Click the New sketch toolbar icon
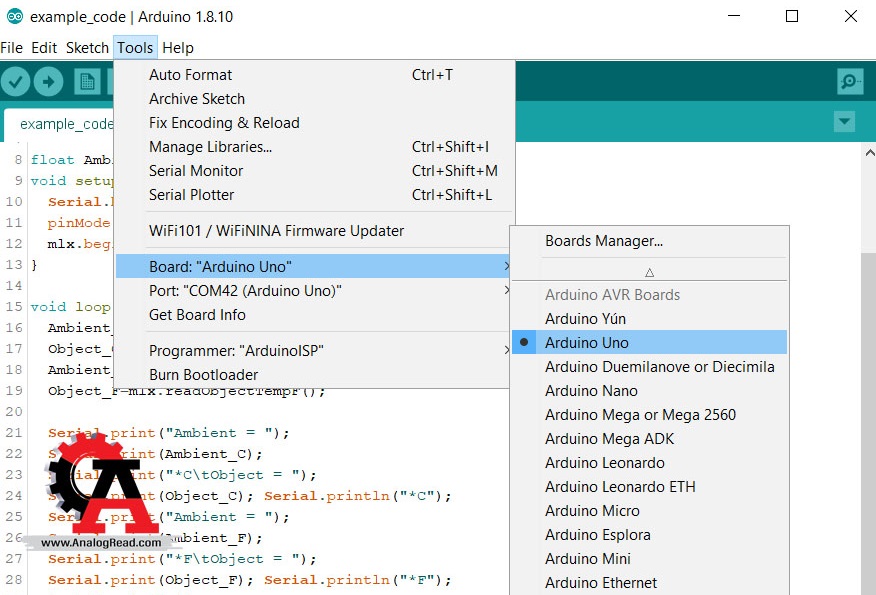 pos(87,82)
